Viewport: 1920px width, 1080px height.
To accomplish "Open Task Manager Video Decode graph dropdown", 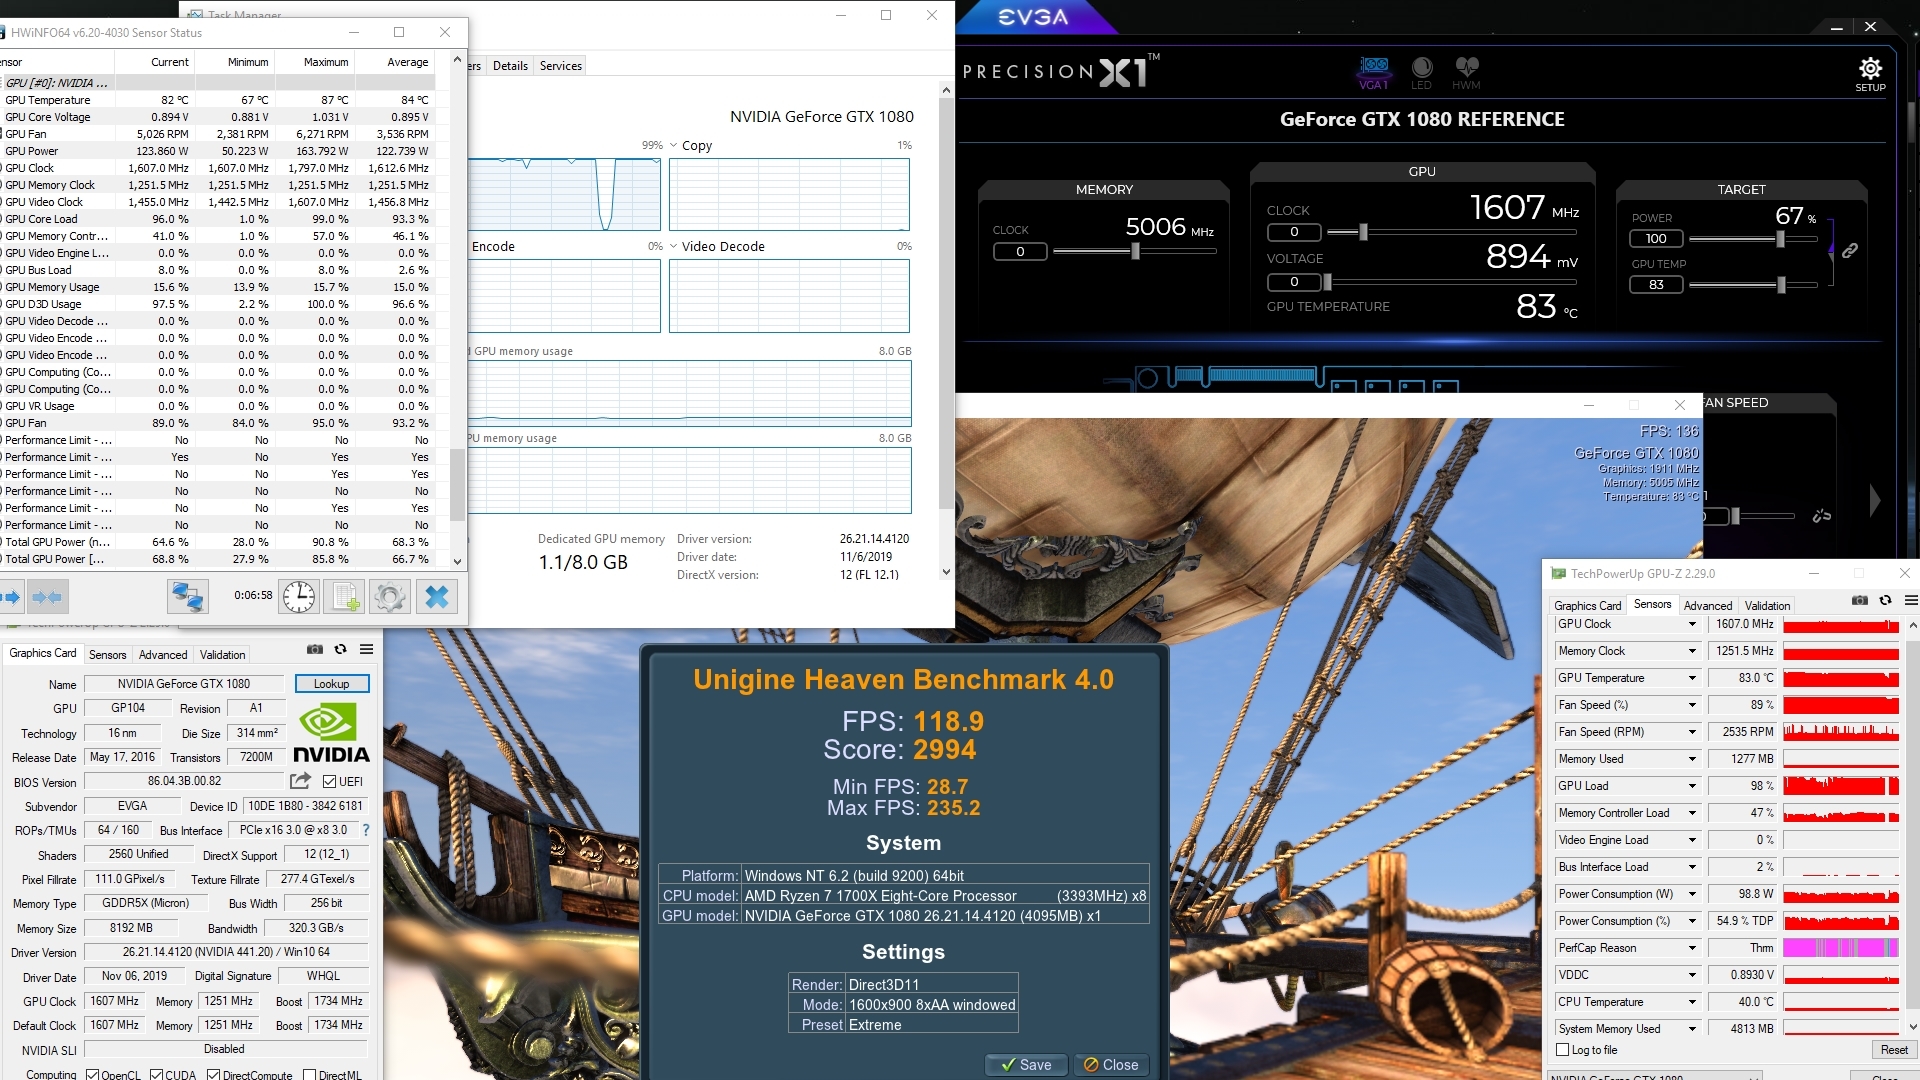I will (x=674, y=247).
